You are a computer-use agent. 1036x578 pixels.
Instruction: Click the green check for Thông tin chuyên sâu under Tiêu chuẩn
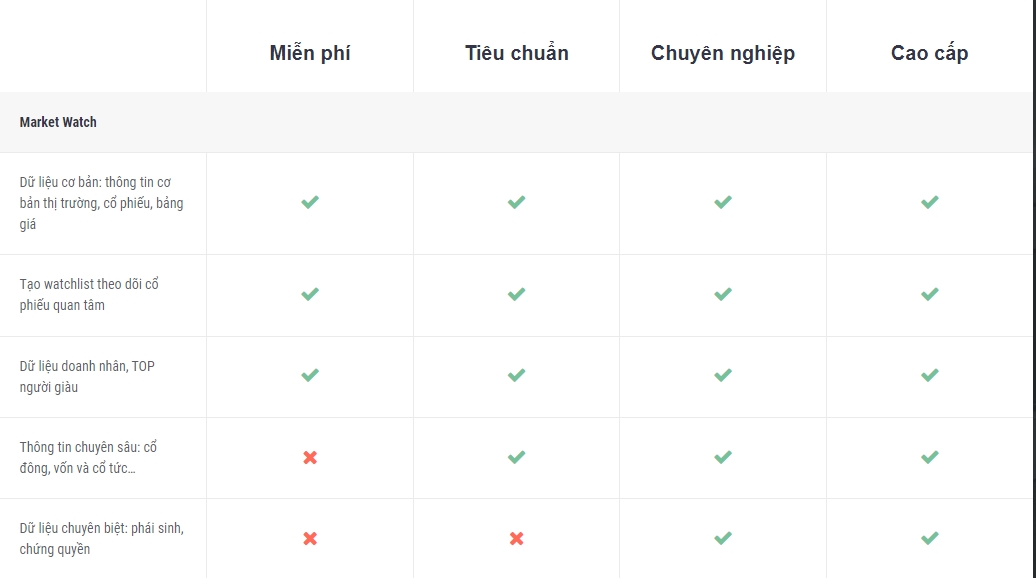pos(517,457)
